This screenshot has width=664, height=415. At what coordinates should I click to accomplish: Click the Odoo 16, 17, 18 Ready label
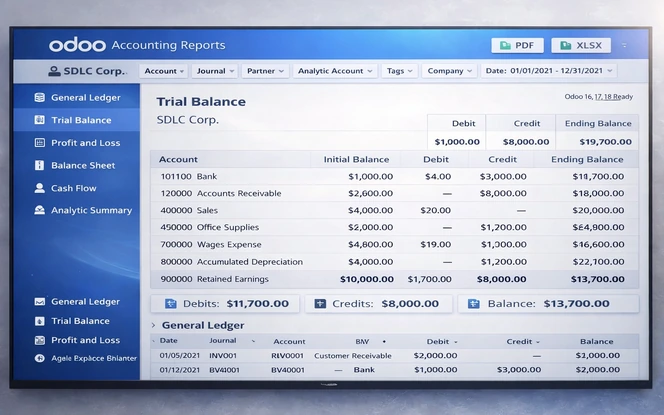pyautogui.click(x=599, y=97)
